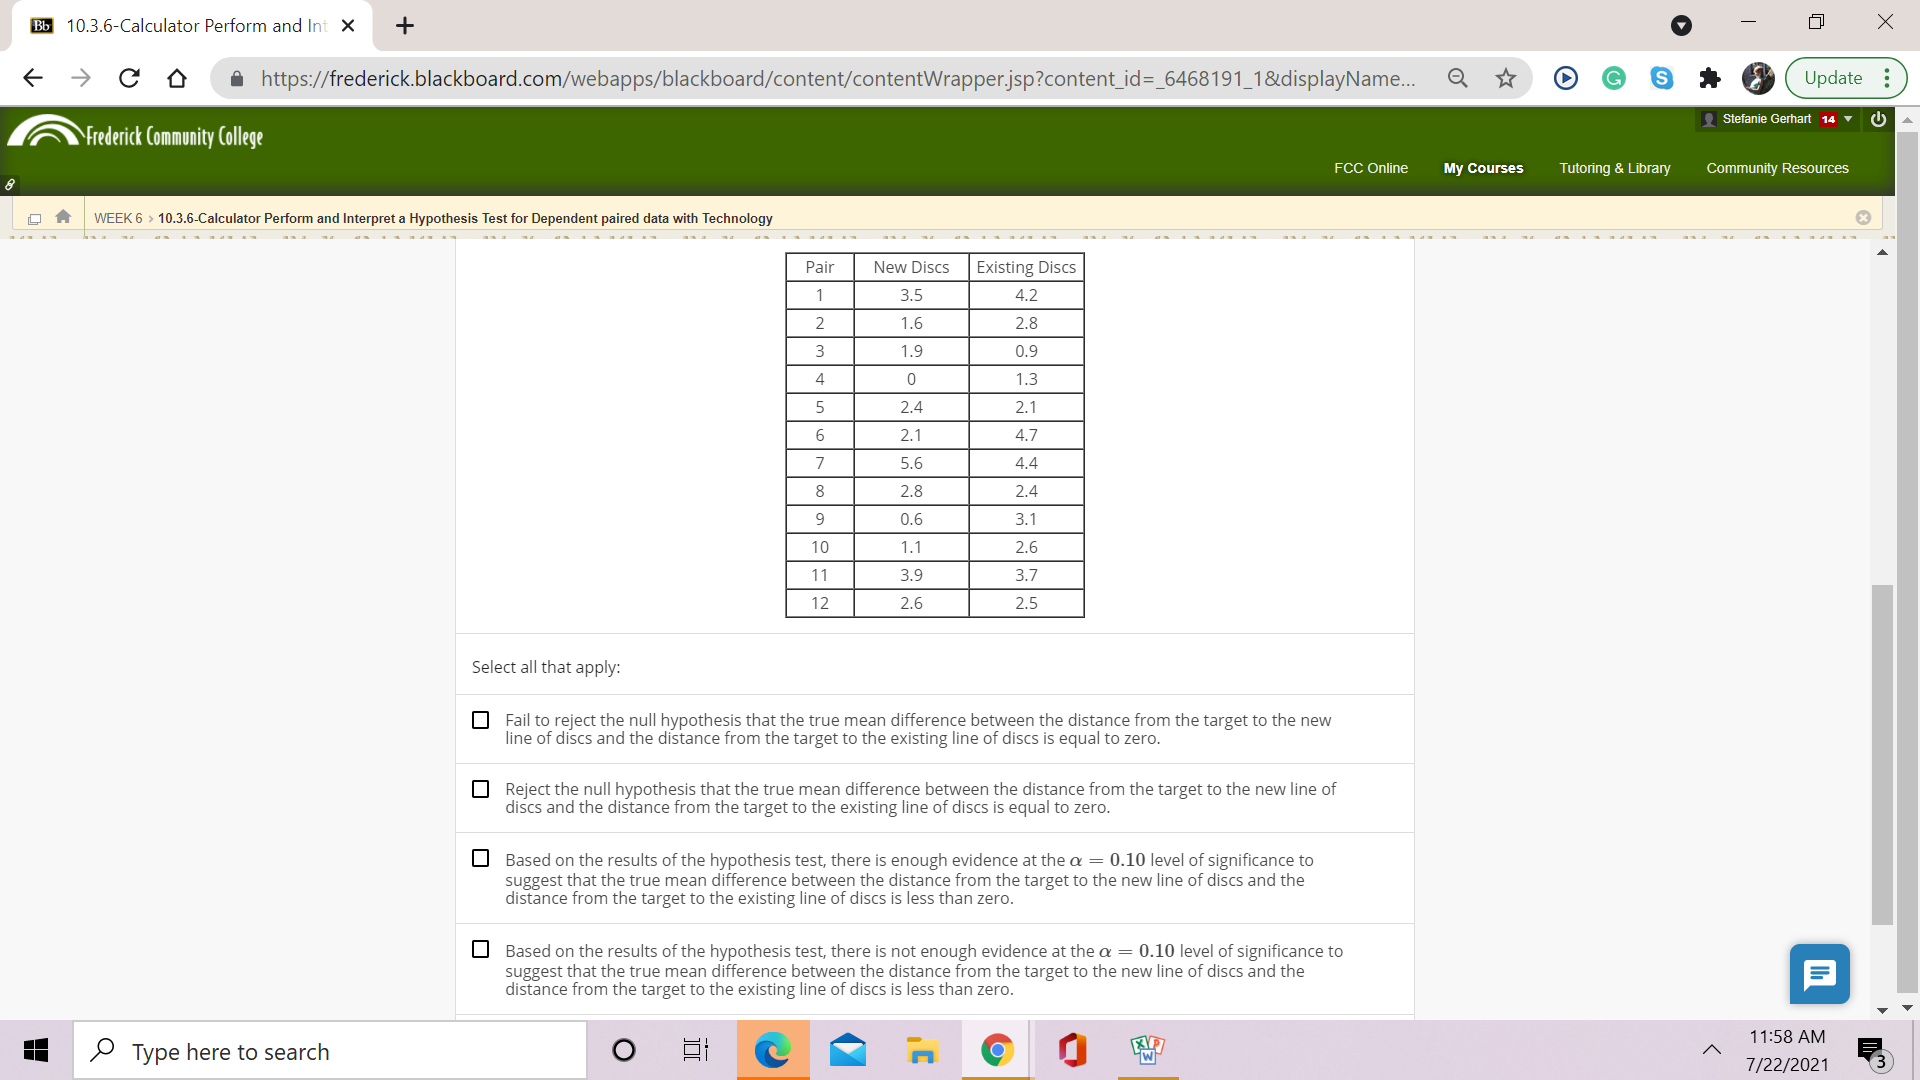Check the 'enough evidence at alpha 0.10' answer

(481, 858)
